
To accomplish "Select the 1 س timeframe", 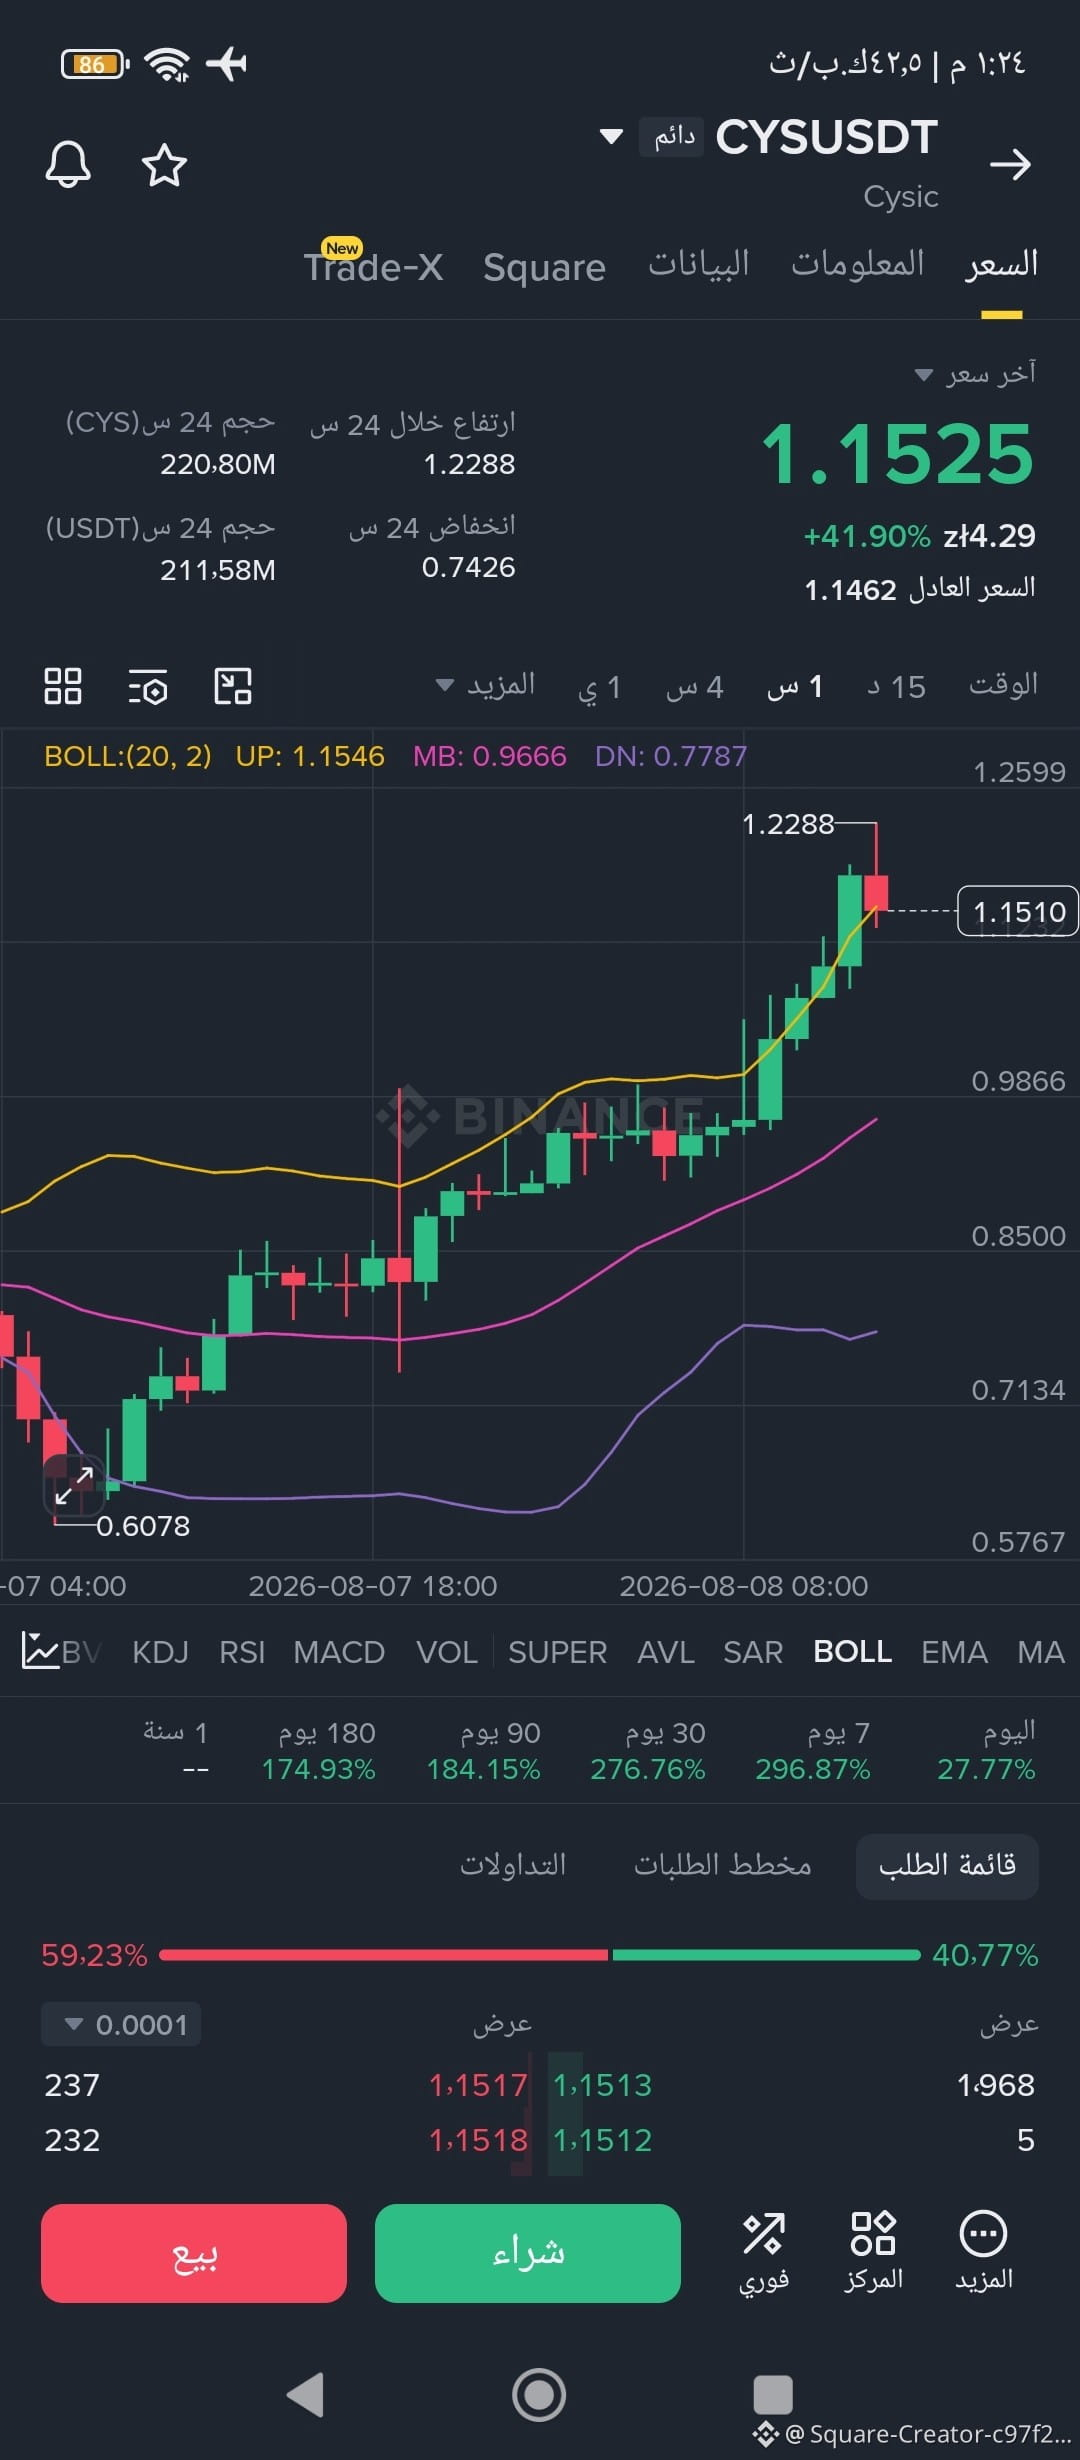I will [x=795, y=687].
